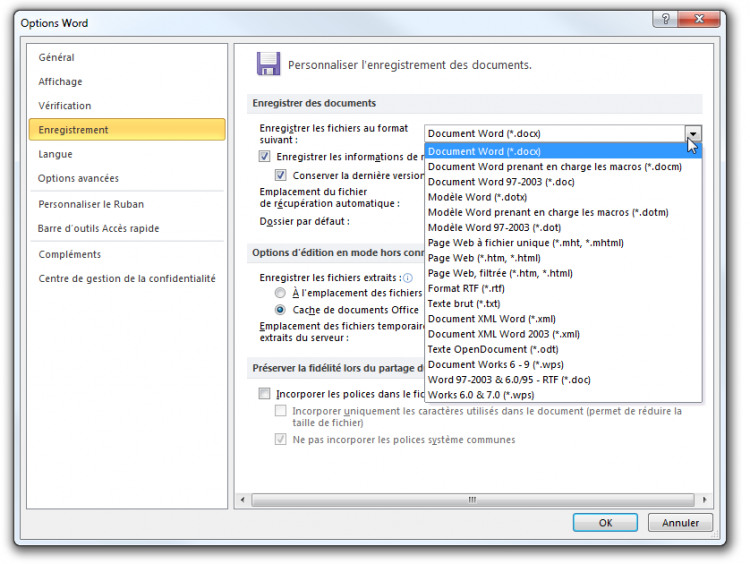Click horizontal scrollbar left arrow
This screenshot has width=750, height=564.
point(243,500)
